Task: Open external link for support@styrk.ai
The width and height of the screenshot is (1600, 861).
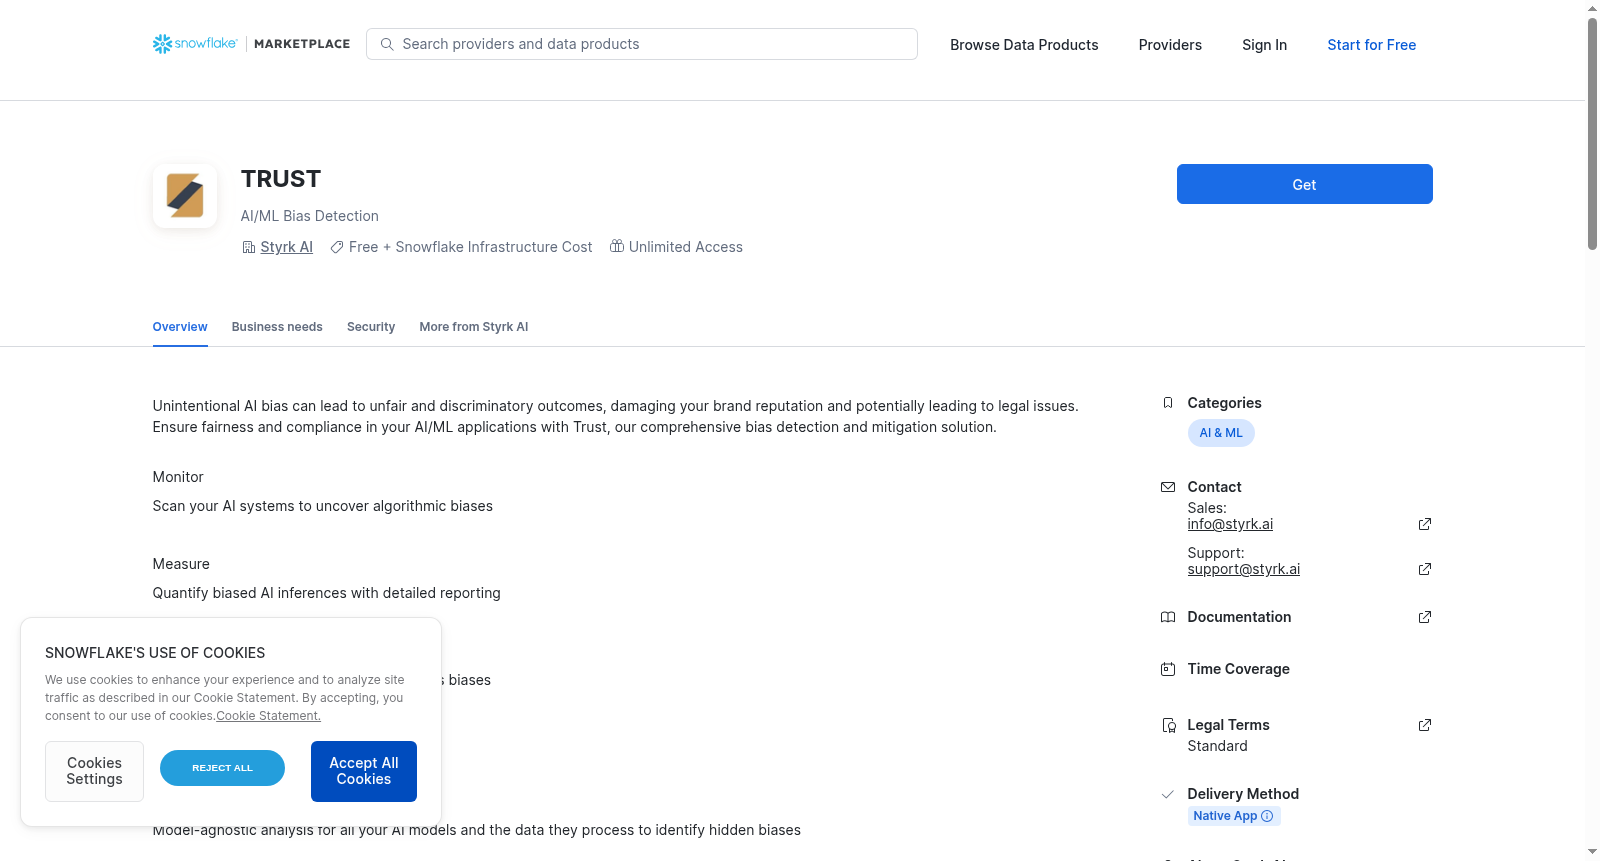Action: pyautogui.click(x=1425, y=569)
